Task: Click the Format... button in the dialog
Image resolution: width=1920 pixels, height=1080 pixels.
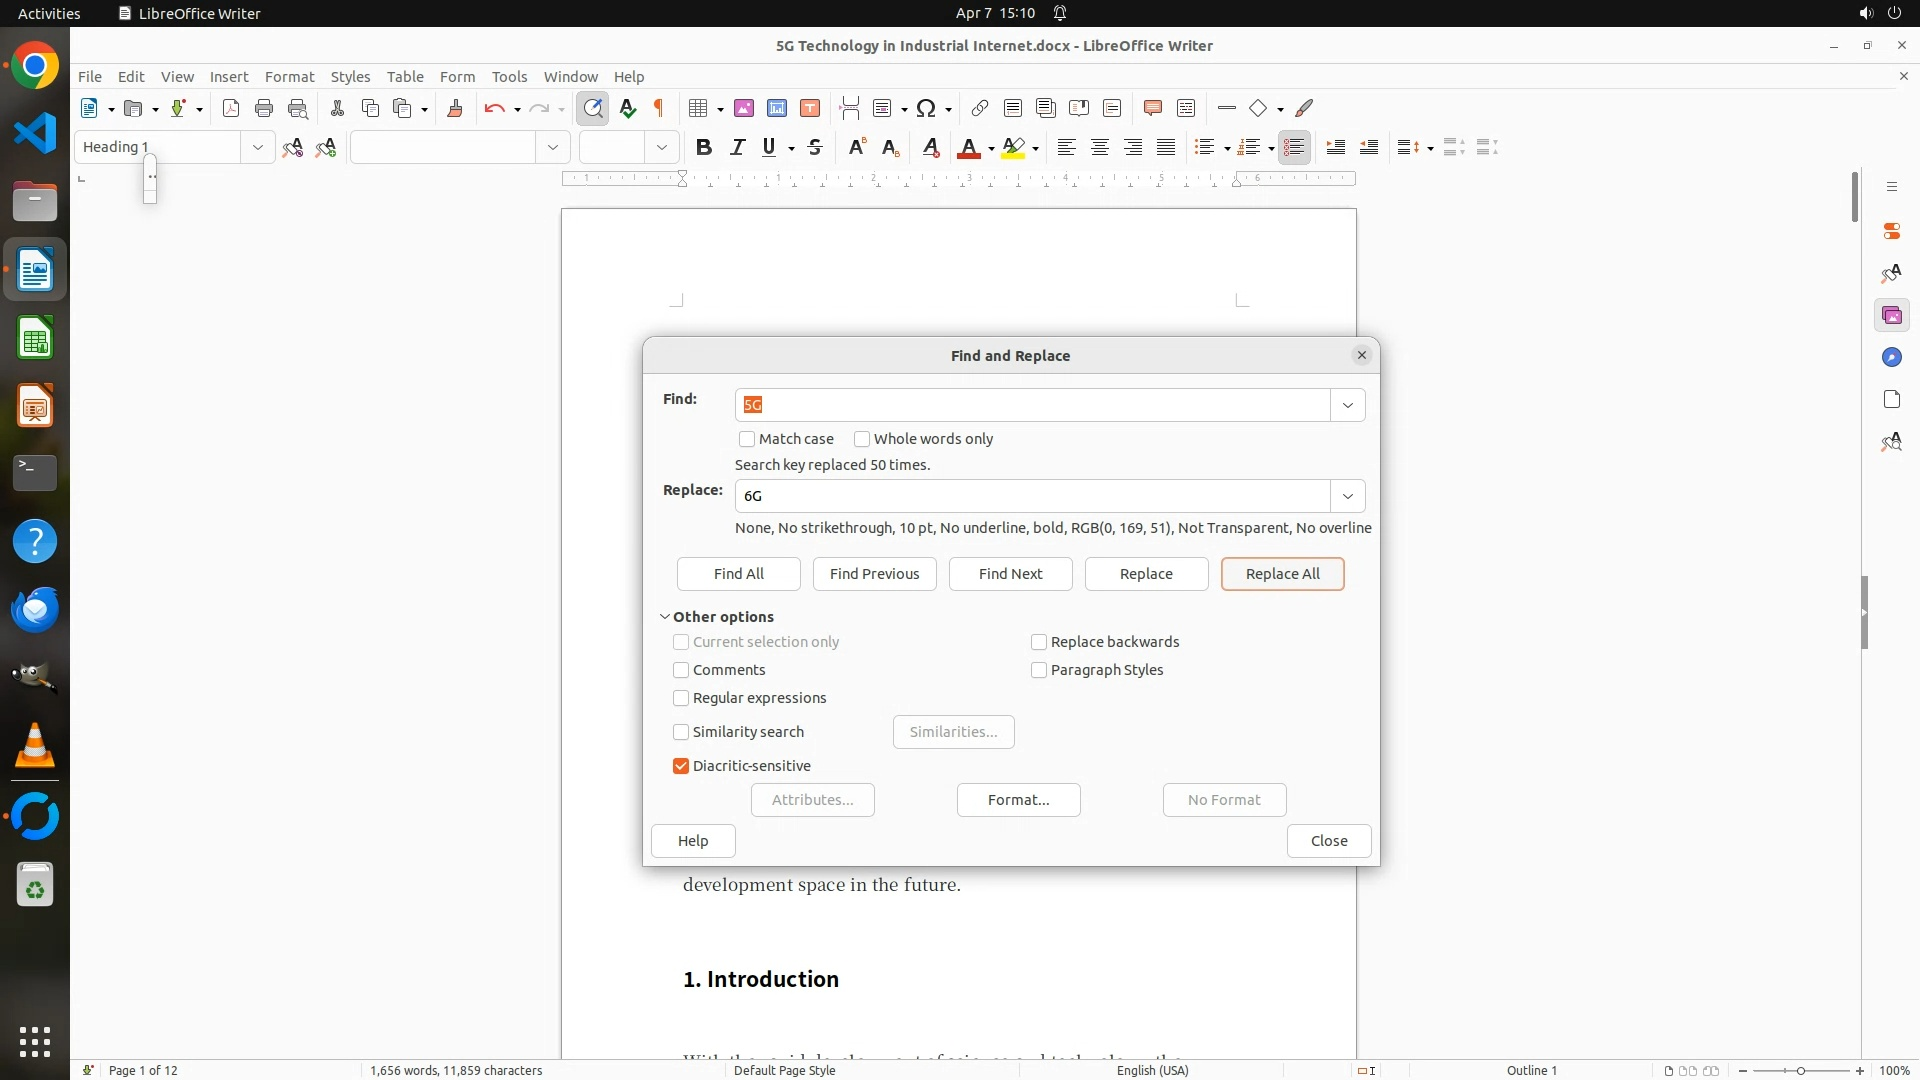Action: pyautogui.click(x=1018, y=800)
